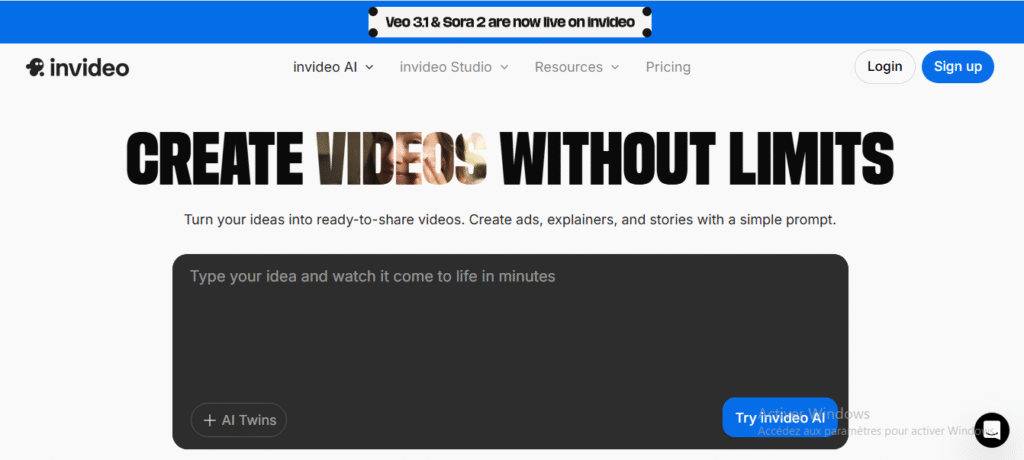Open the invideo AI menu label
1024x460 pixels.
324,67
